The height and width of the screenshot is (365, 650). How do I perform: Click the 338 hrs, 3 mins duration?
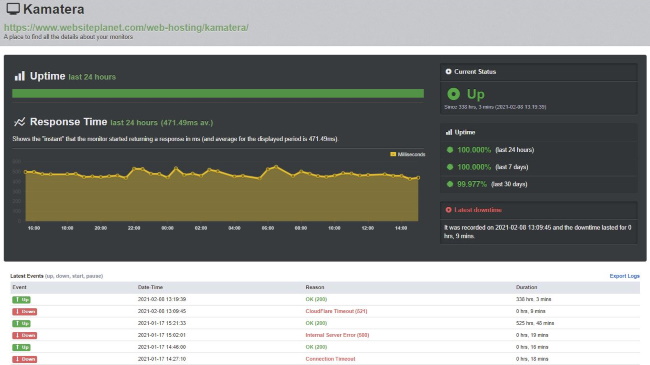[534, 299]
